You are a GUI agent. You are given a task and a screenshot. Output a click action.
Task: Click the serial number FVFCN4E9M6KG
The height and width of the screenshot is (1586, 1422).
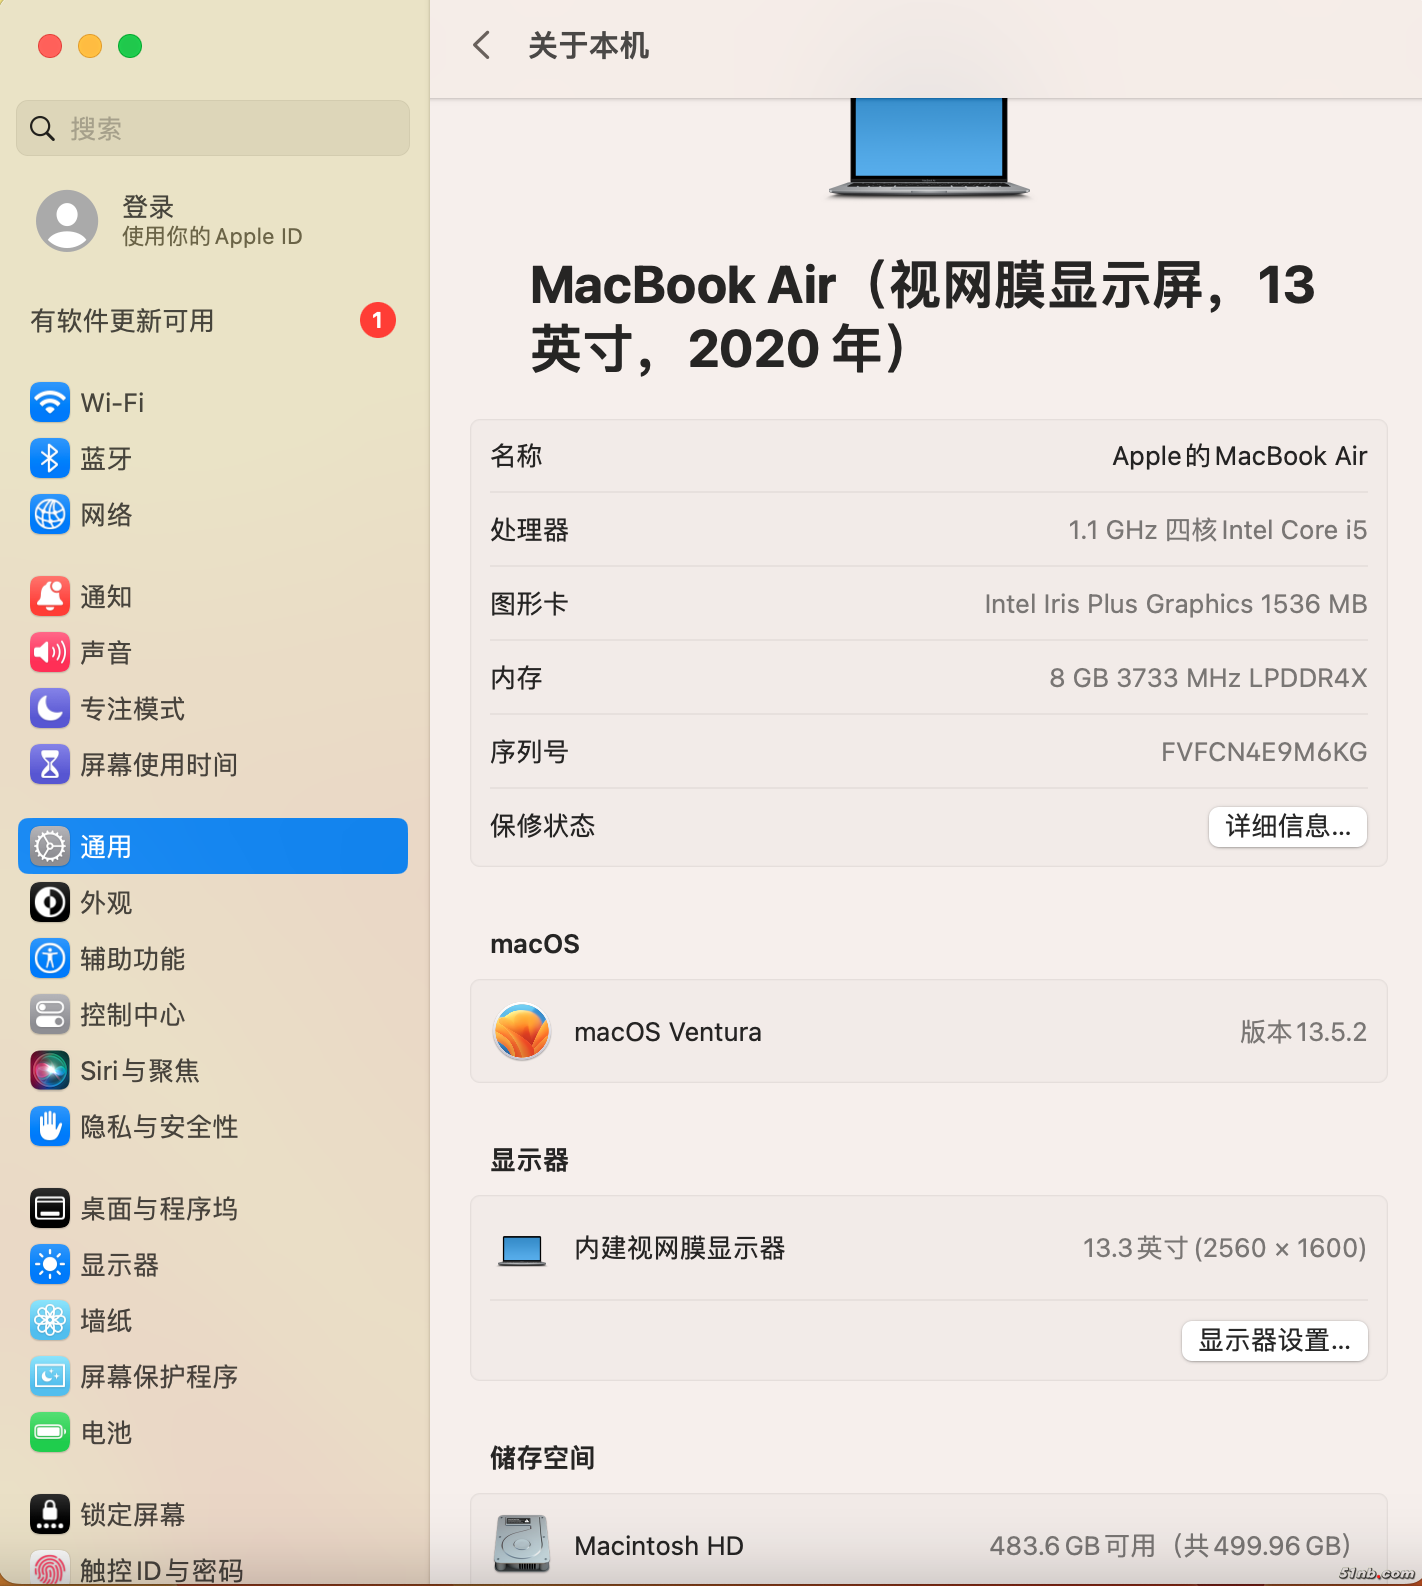1264,752
